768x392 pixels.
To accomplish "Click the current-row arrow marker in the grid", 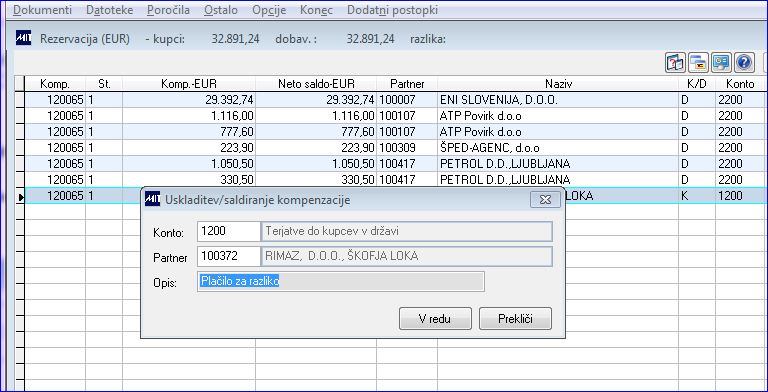I will (x=21, y=196).
